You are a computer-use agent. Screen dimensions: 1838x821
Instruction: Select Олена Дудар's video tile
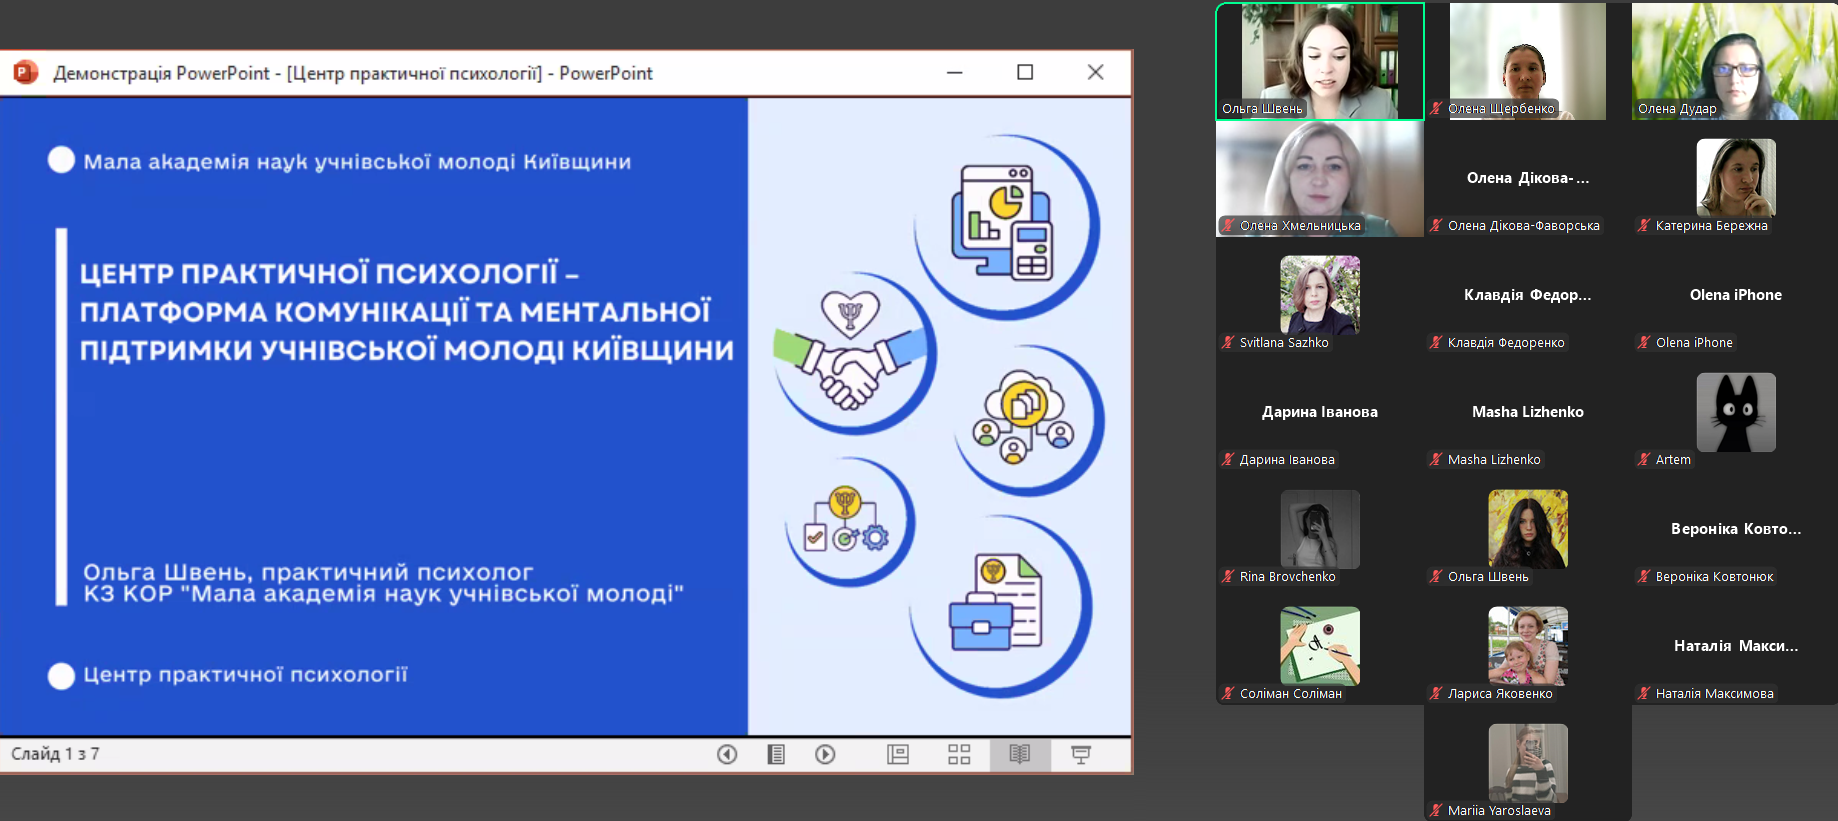pos(1734,60)
